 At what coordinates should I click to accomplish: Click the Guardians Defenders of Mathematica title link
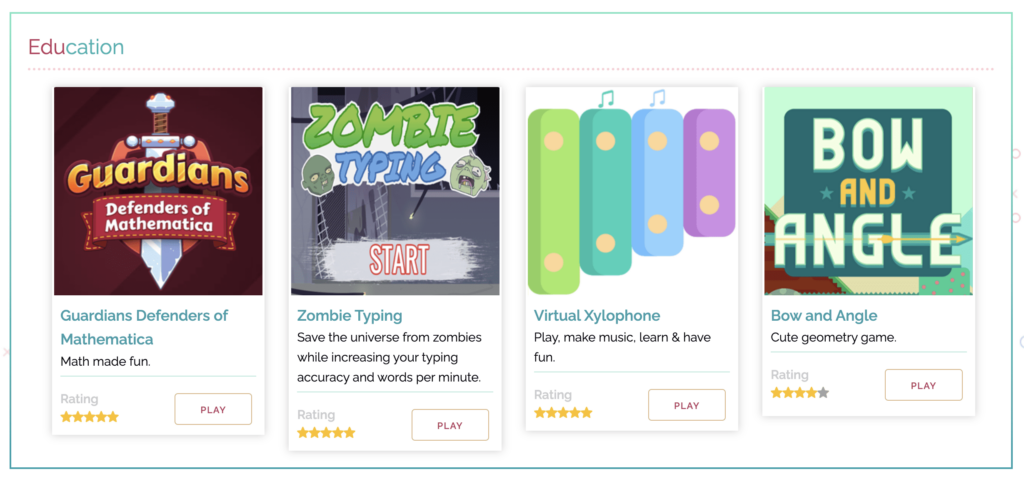tap(144, 327)
